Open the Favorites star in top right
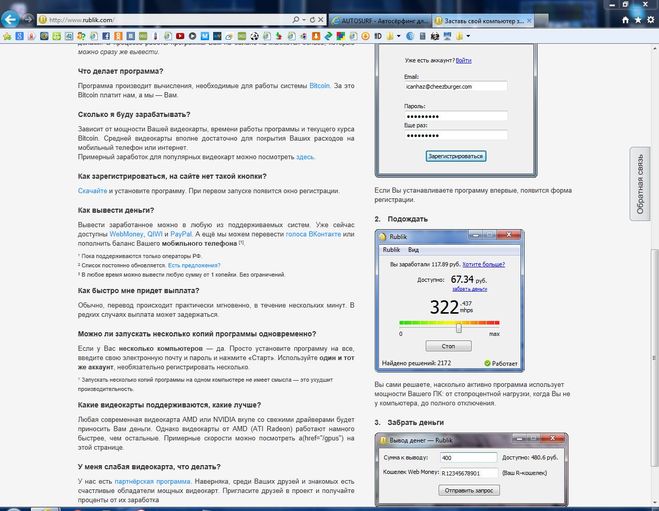This screenshot has height=511, width=659. click(x=638, y=20)
